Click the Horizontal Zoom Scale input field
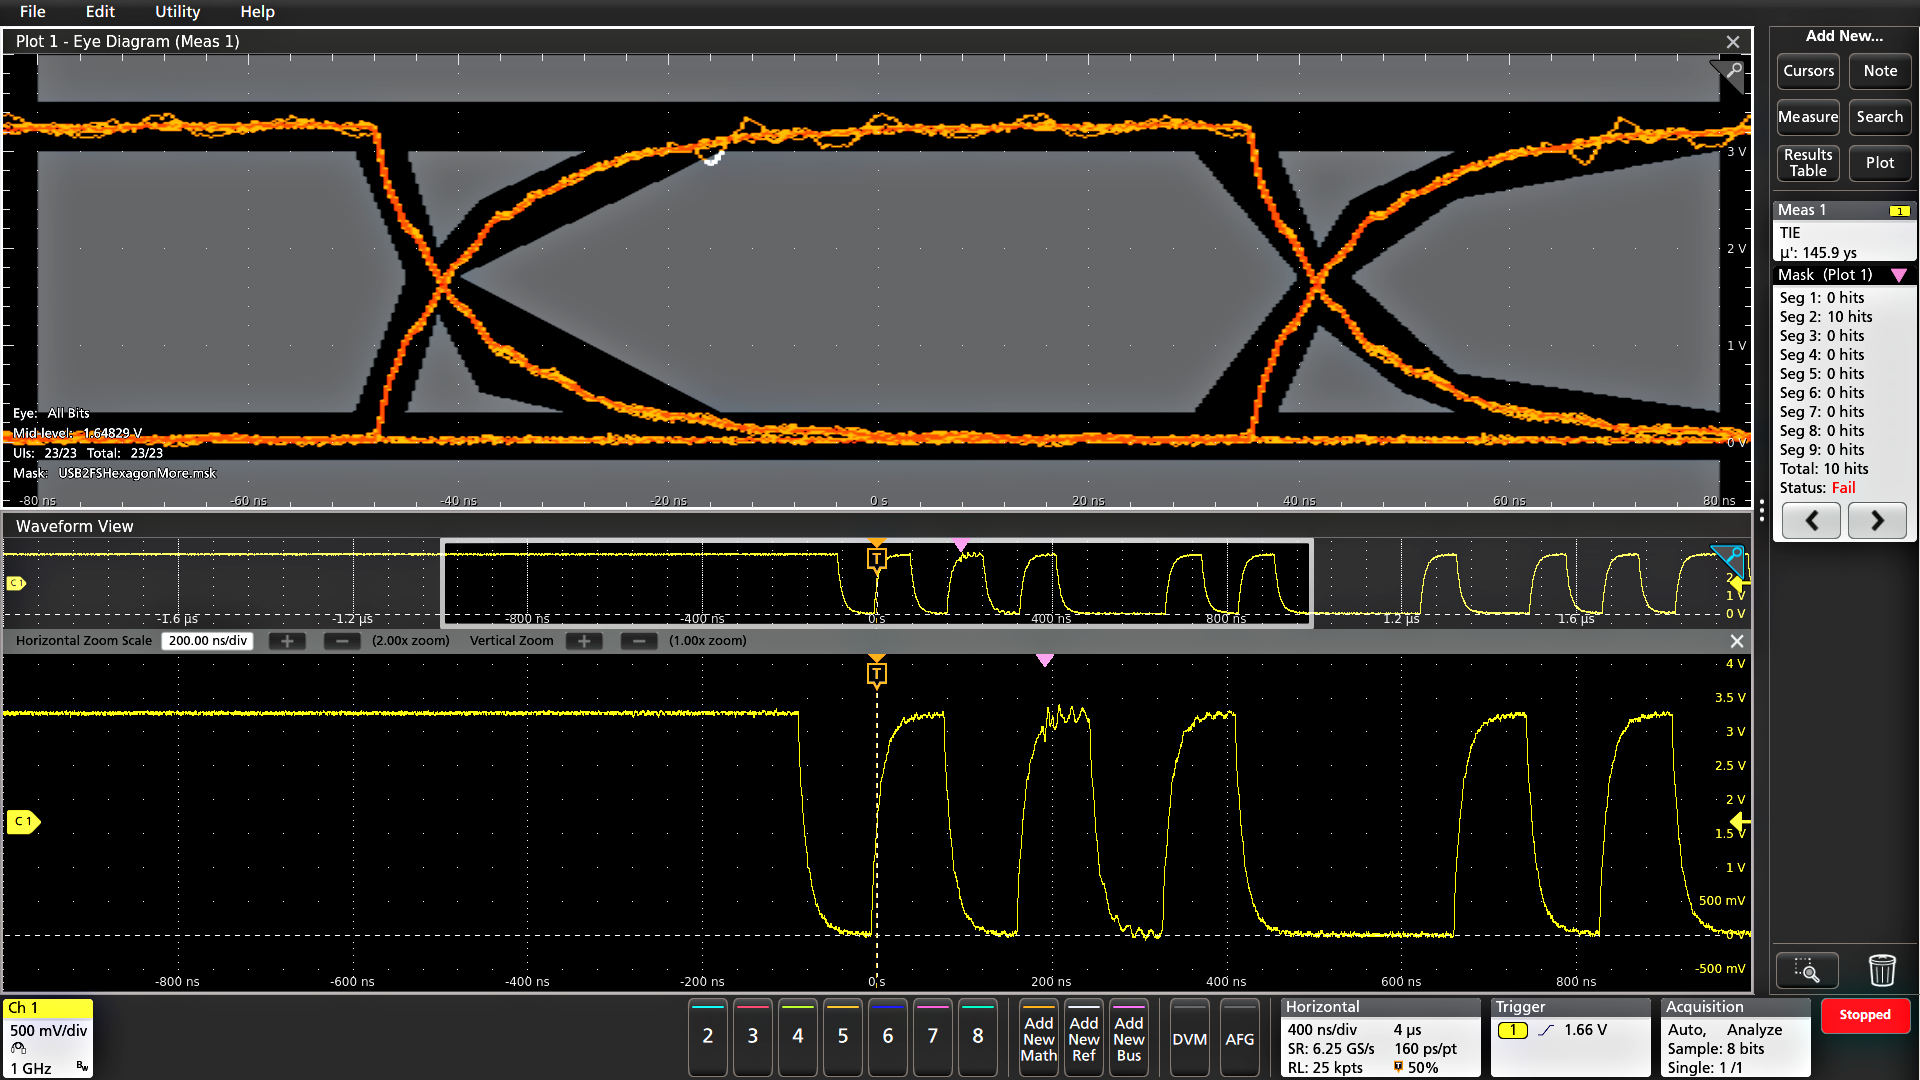 click(x=207, y=640)
